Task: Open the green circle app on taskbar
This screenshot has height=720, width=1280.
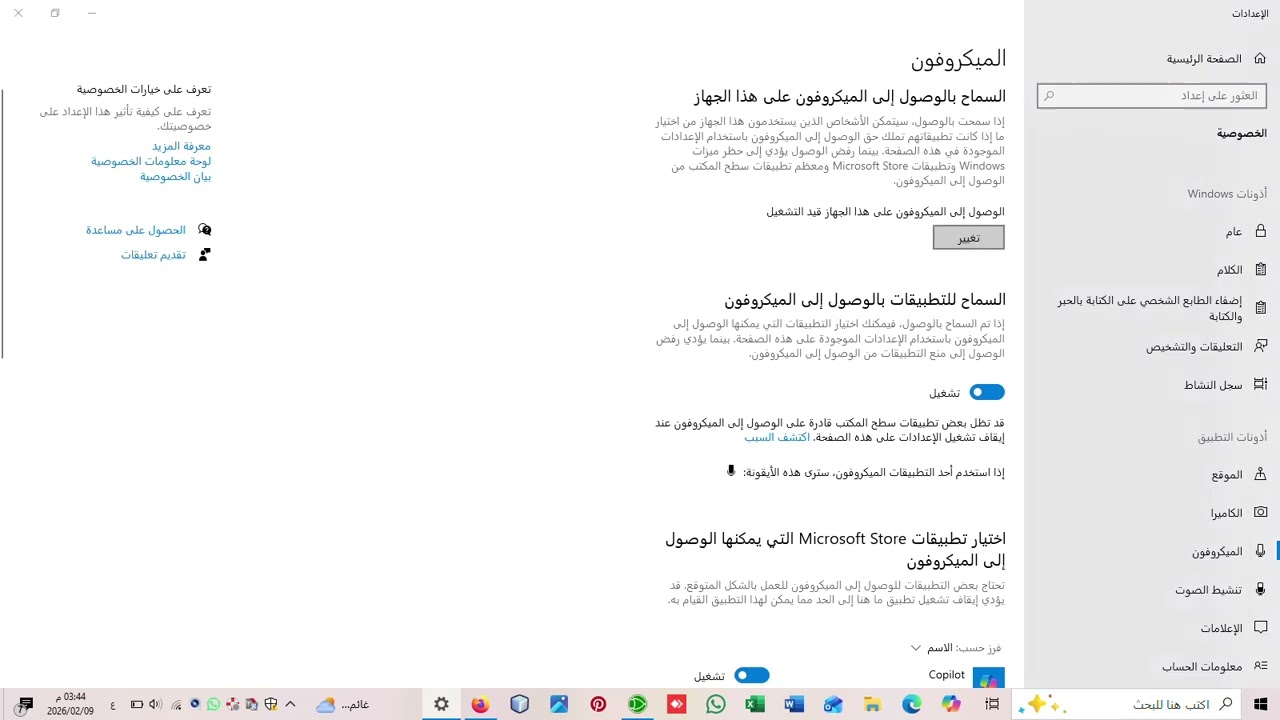Action: click(x=637, y=704)
